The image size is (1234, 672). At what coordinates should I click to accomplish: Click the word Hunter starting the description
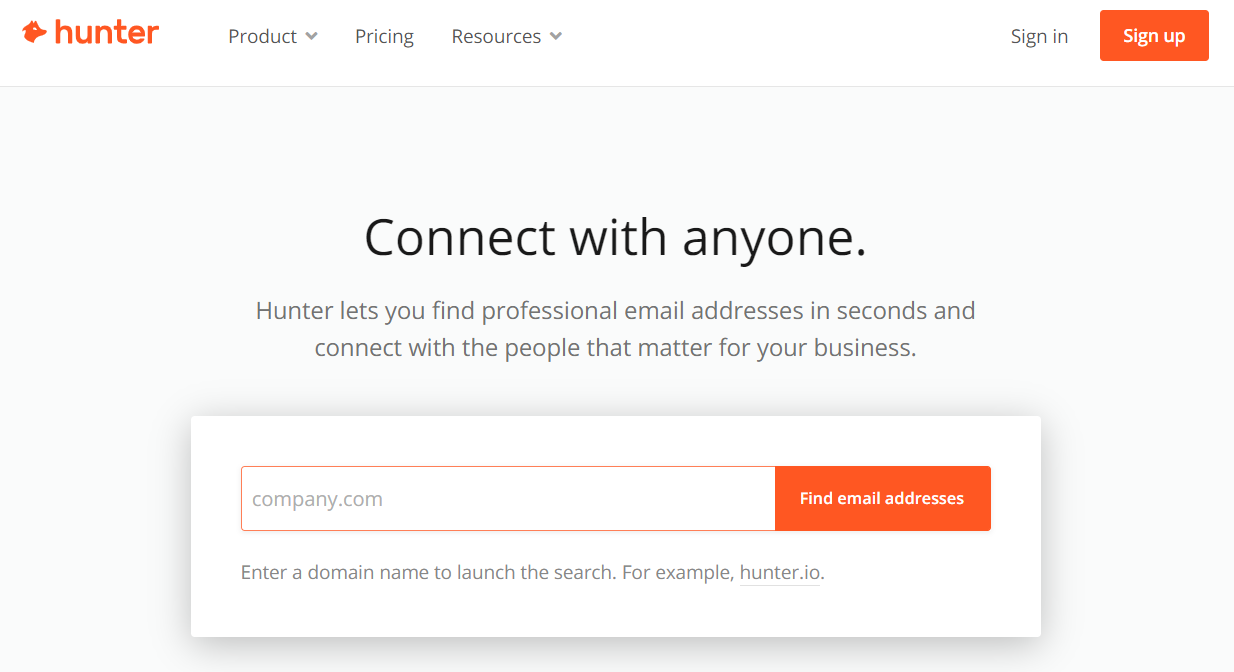[292, 310]
